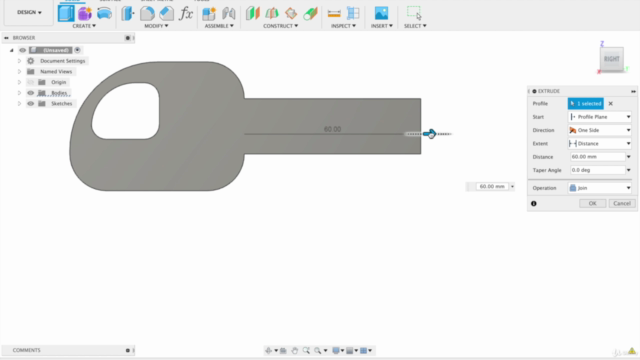The width and height of the screenshot is (640, 360).
Task: Collapse the Unsaved root node
Action: [11, 50]
